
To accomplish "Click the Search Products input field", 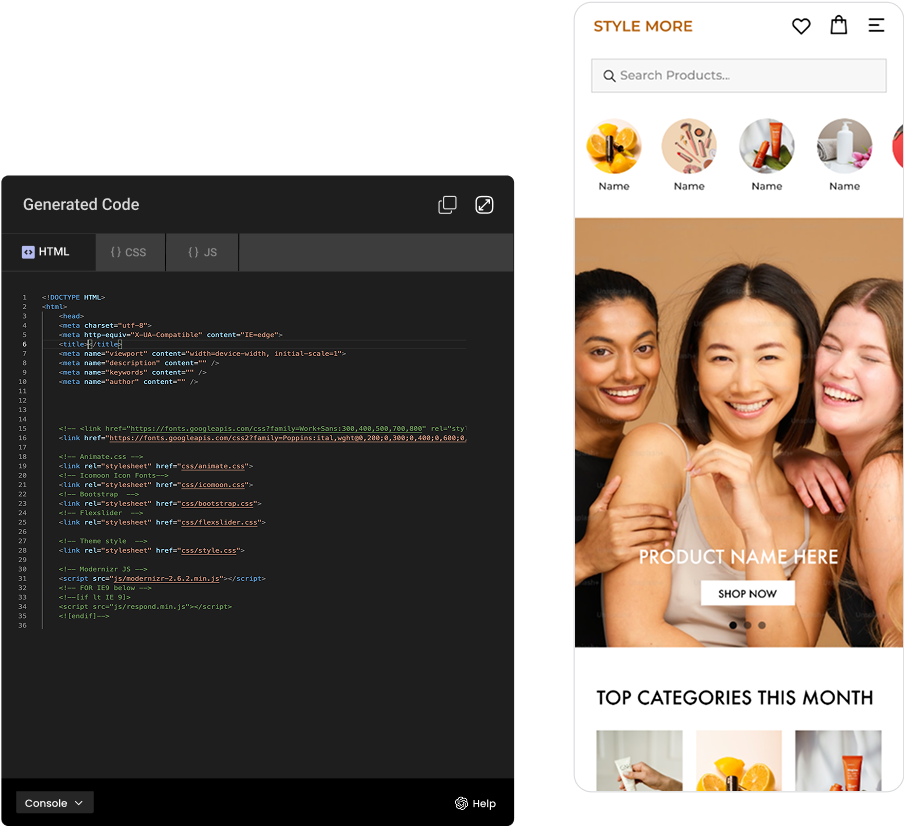I will tap(750, 76).
